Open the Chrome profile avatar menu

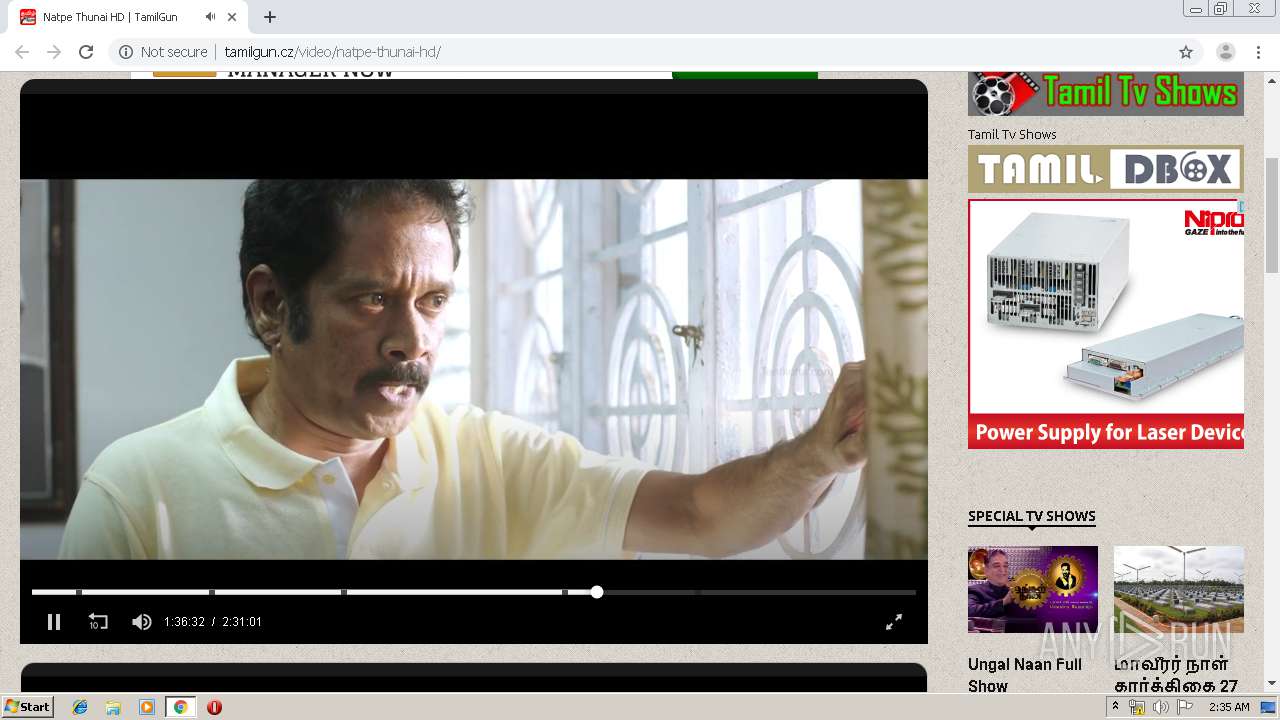click(1226, 52)
